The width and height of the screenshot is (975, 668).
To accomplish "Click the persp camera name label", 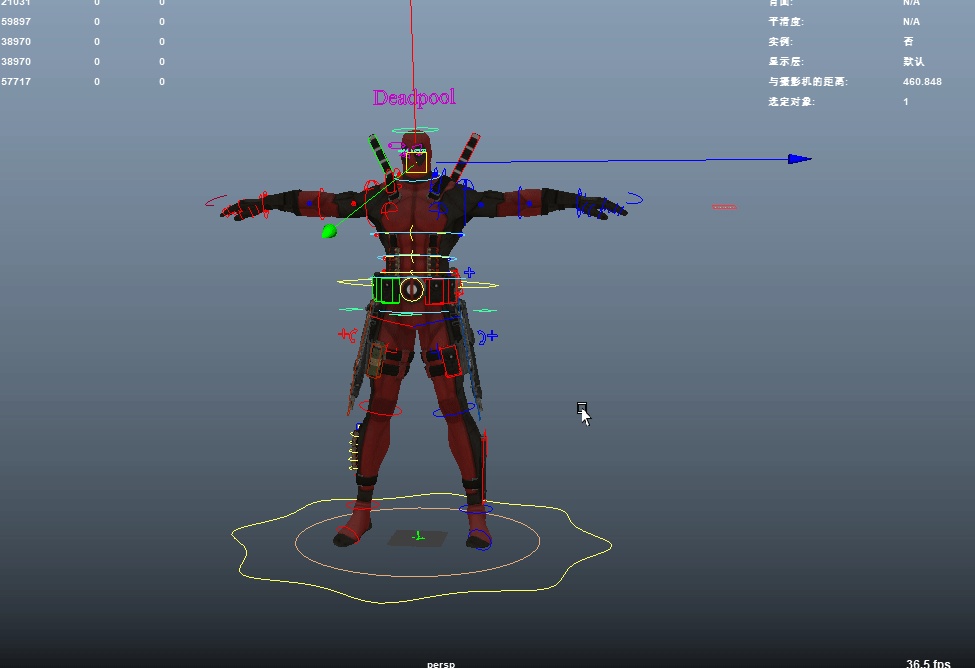I will [441, 664].
